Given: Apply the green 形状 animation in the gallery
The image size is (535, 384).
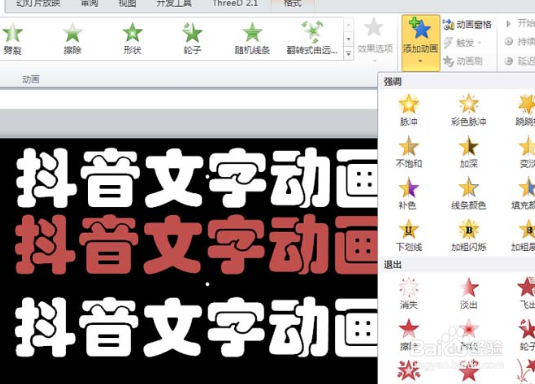Looking at the screenshot, I should (x=132, y=39).
